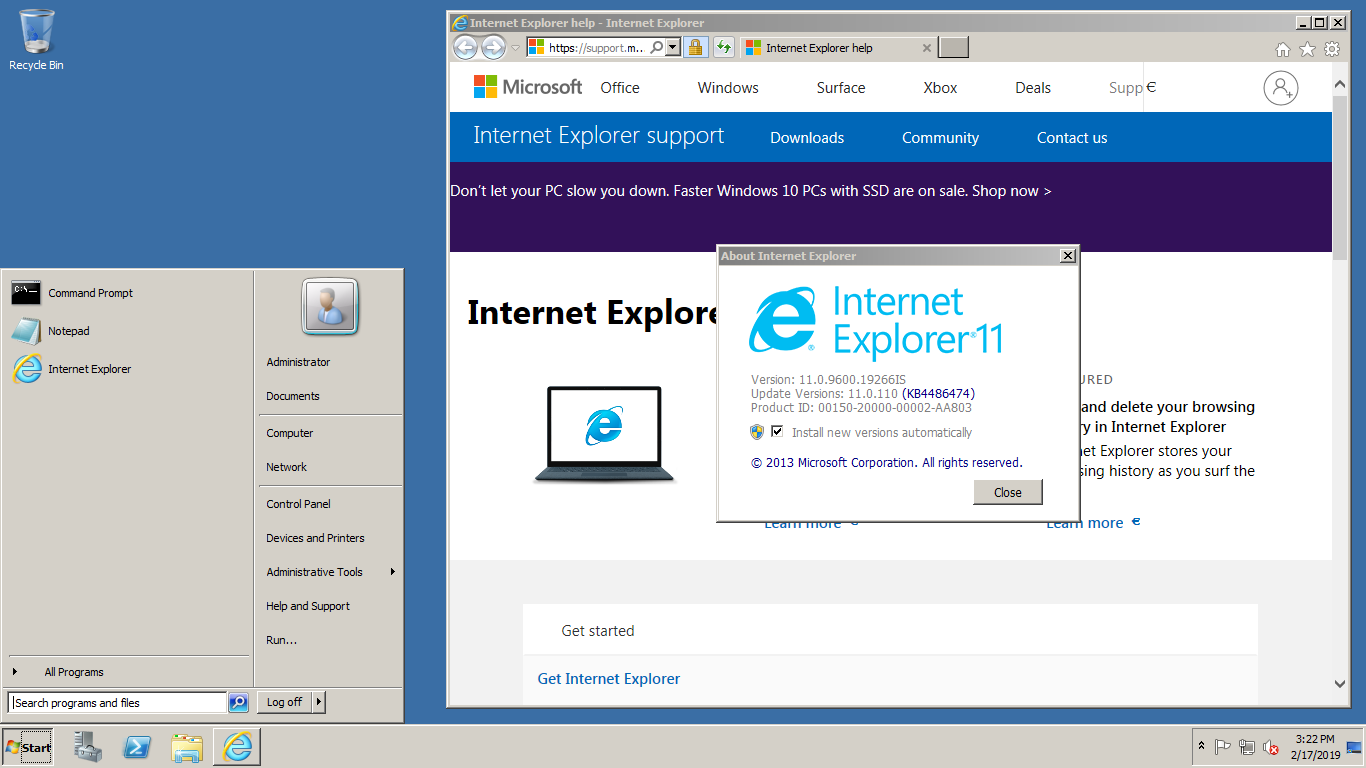Image resolution: width=1366 pixels, height=768 pixels.
Task: Expand Administrative Tools submenu
Action: coord(329,572)
